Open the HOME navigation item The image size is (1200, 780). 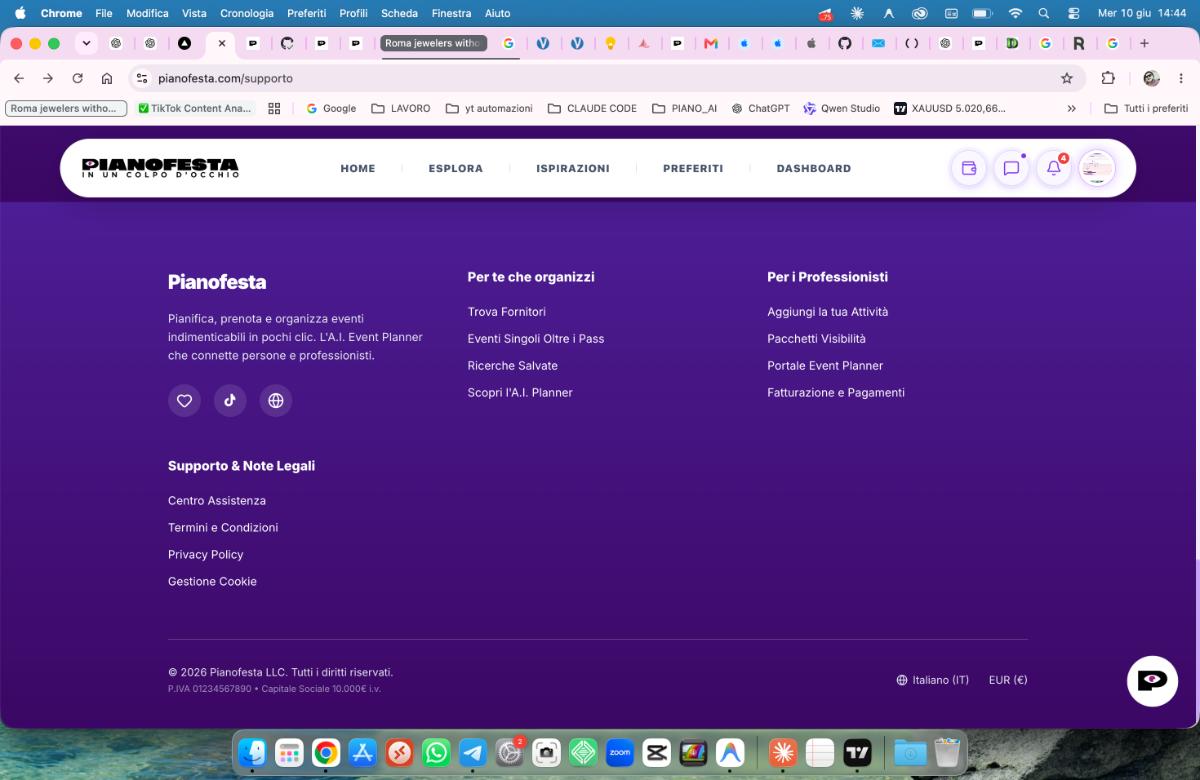point(358,168)
